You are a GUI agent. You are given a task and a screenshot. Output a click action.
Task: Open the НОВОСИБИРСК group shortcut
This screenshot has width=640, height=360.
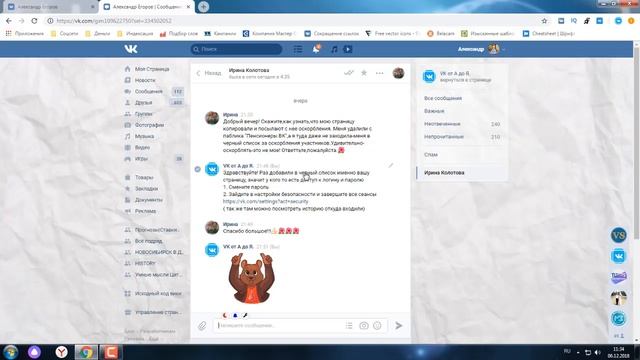159,252
